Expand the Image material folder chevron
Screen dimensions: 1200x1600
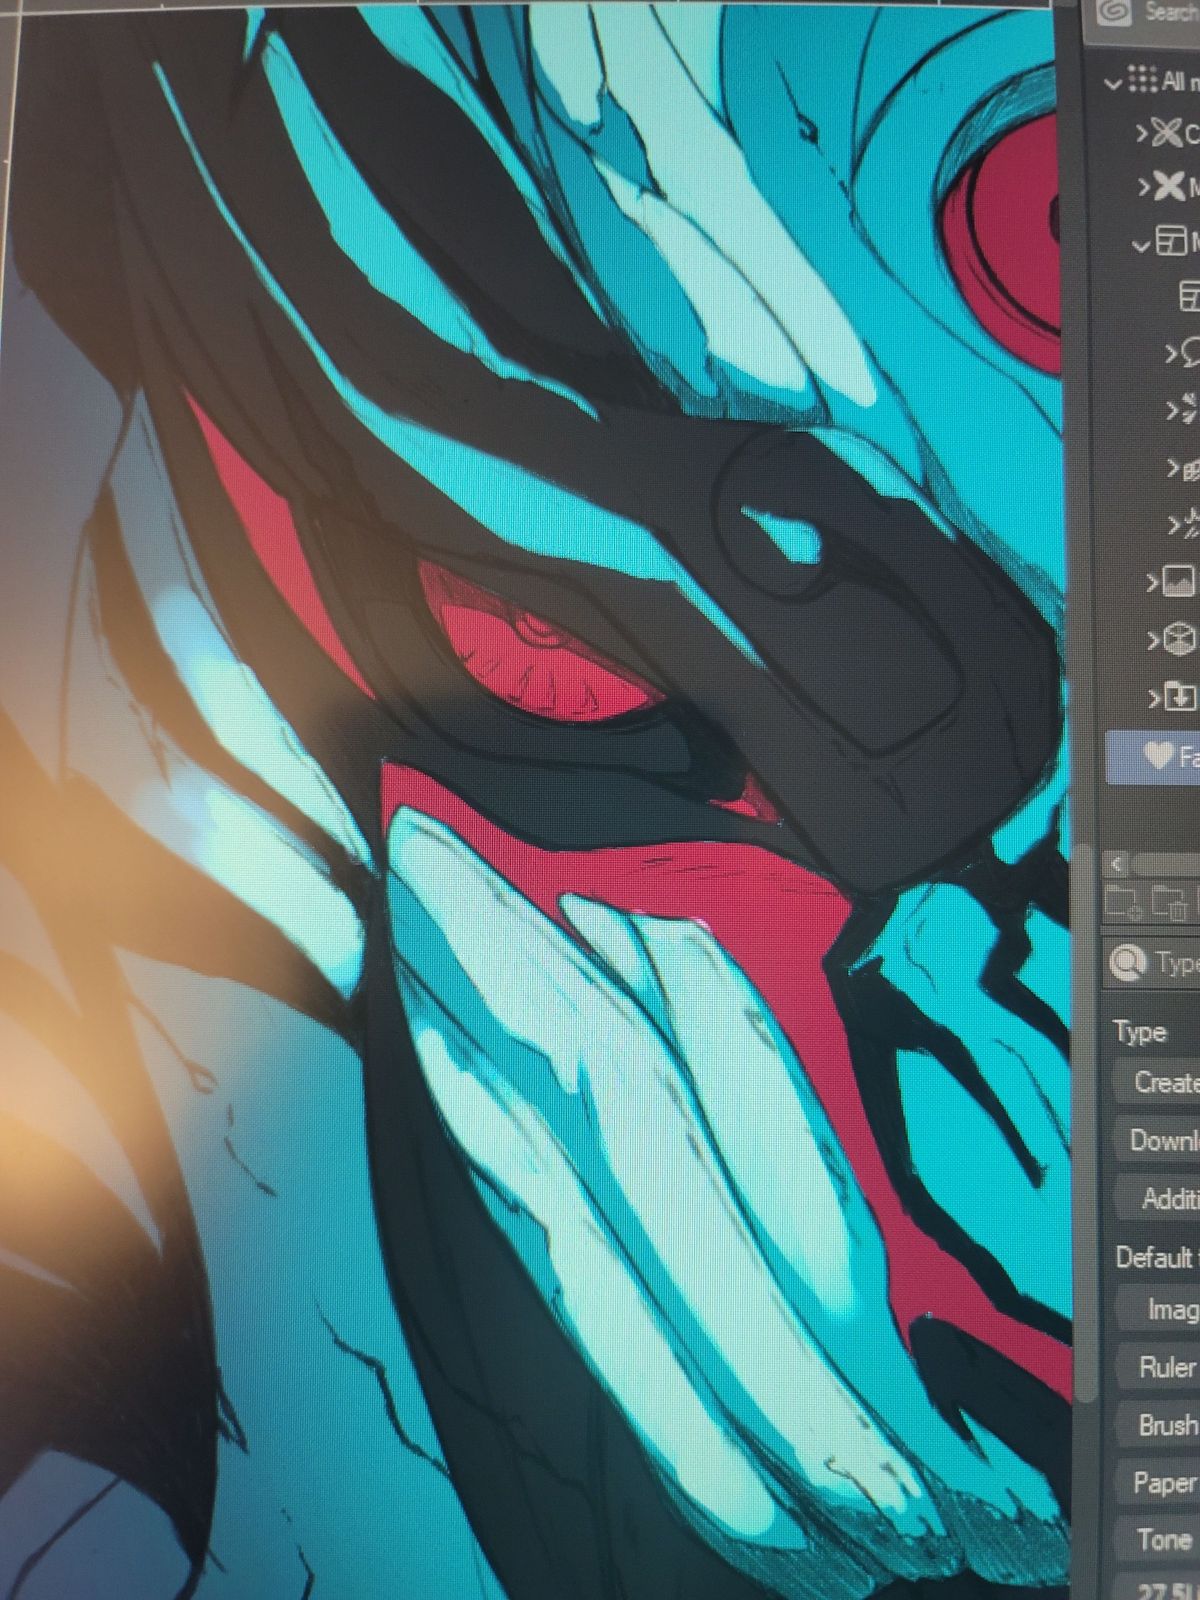point(1151,581)
